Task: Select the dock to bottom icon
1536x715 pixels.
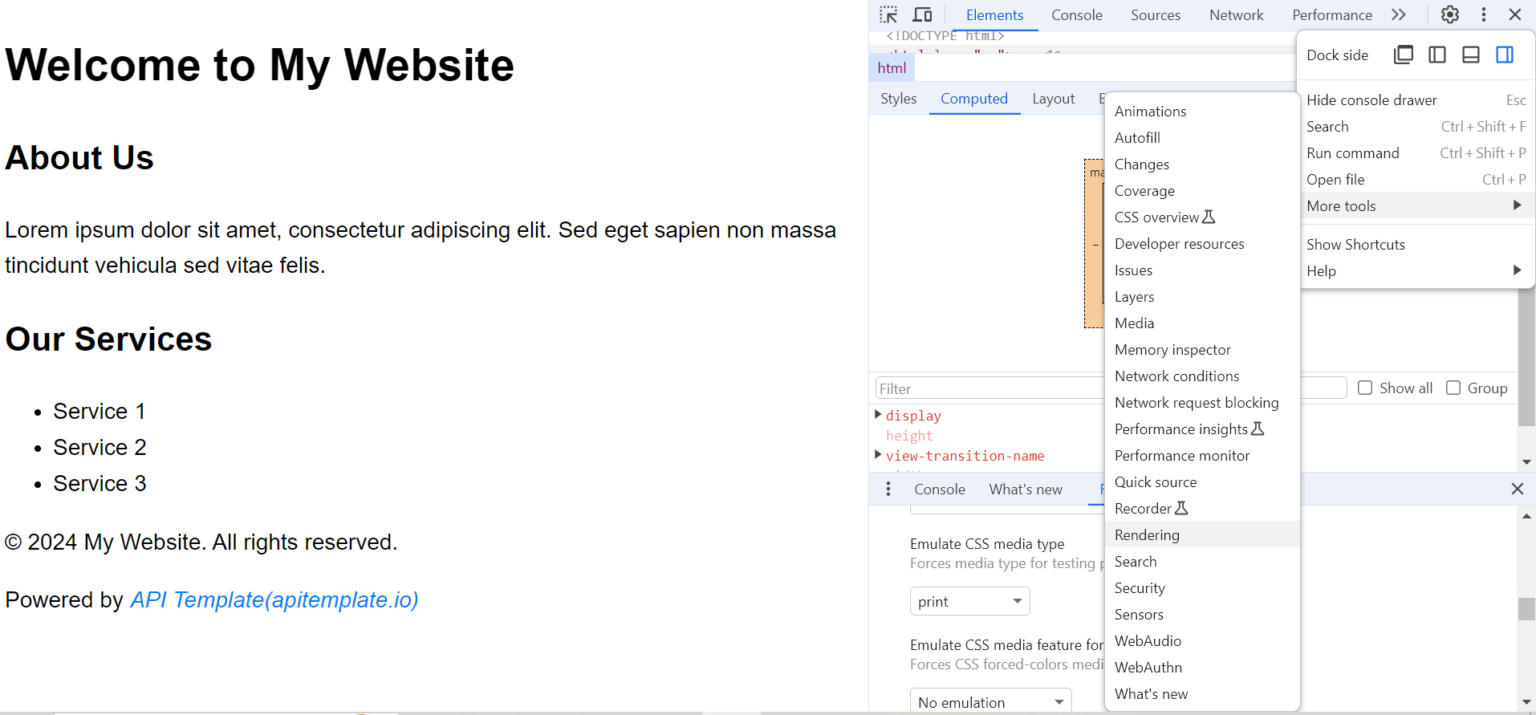Action: tap(1470, 54)
